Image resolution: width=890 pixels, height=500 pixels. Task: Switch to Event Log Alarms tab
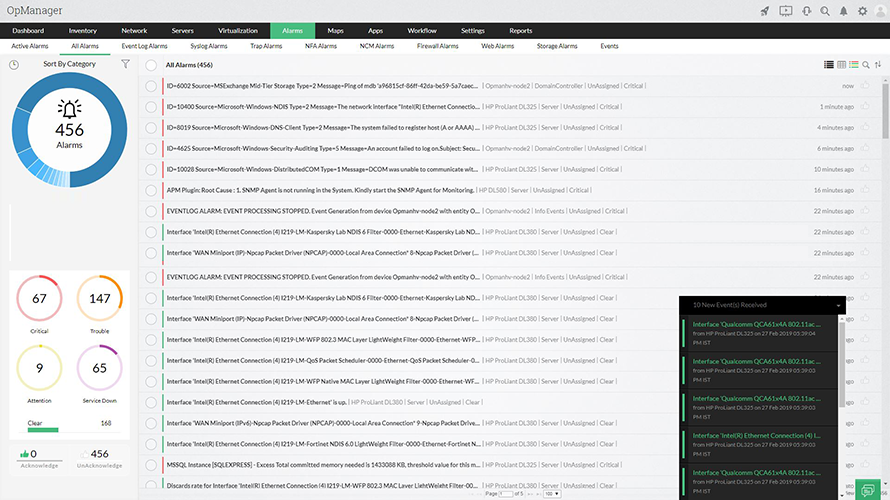pyautogui.click(x=144, y=46)
